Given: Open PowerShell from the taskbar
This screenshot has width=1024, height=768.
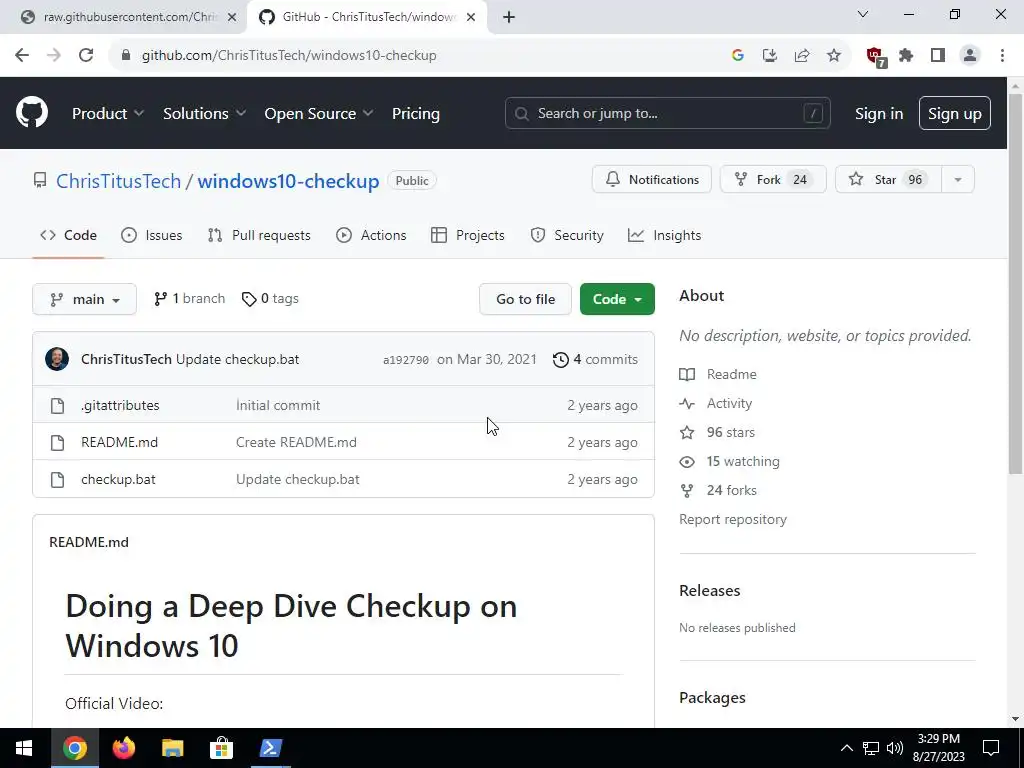Looking at the screenshot, I should (x=270, y=748).
